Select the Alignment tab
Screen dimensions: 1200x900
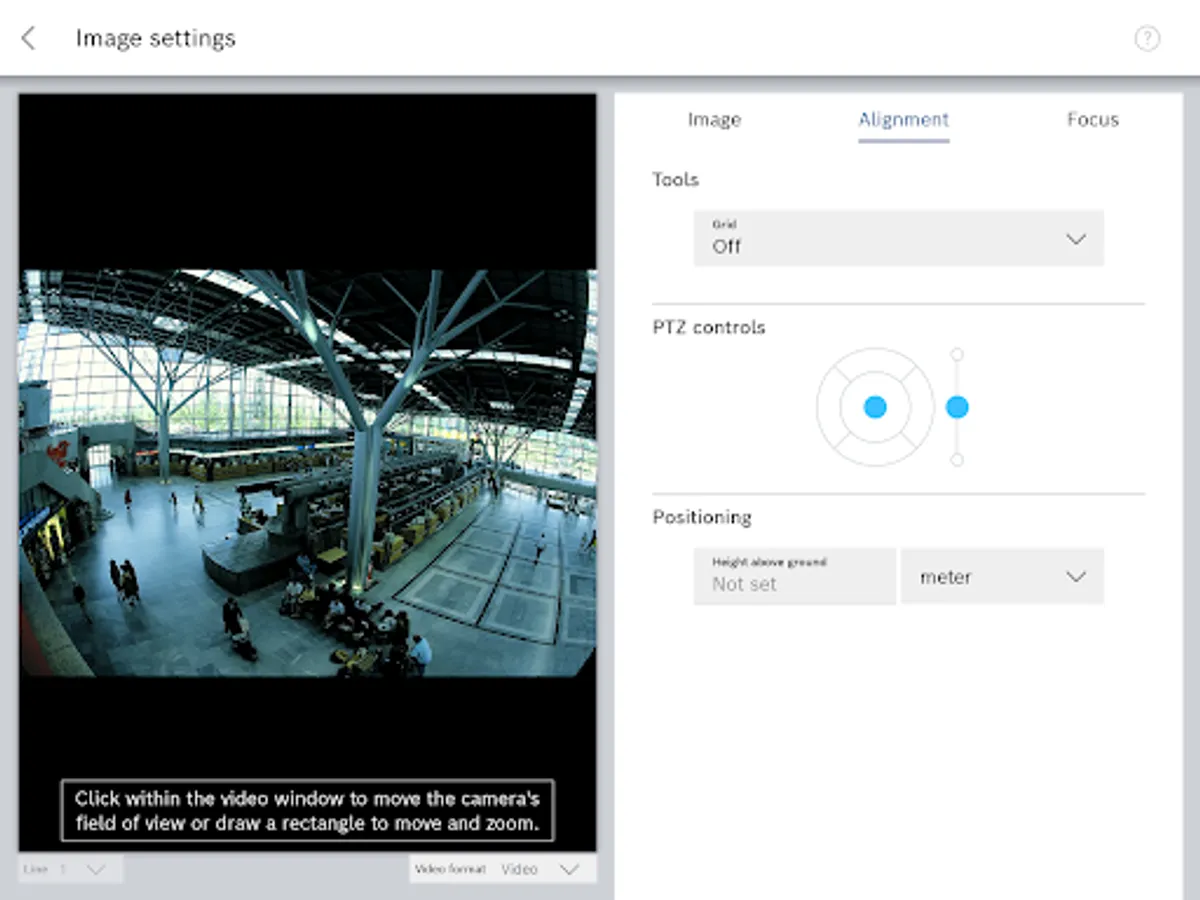(x=904, y=120)
